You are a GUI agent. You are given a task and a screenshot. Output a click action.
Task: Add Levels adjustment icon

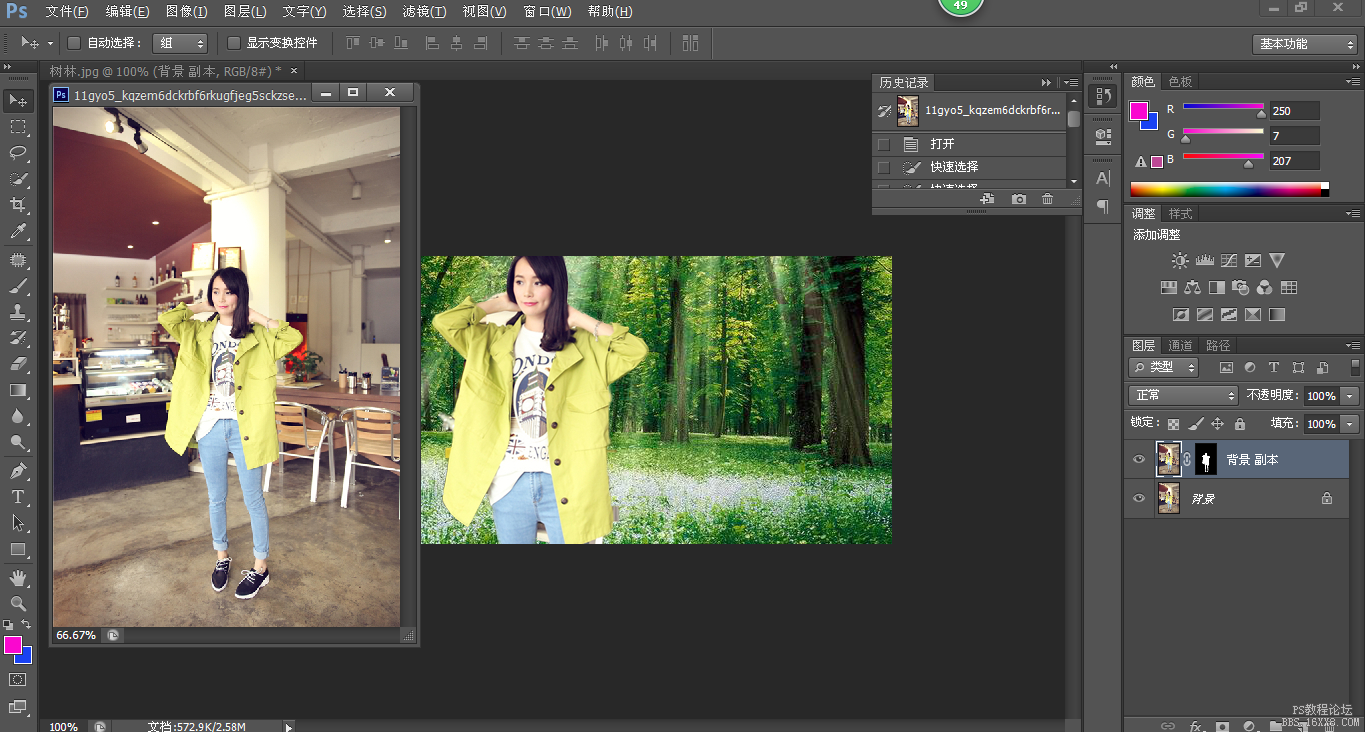pyautogui.click(x=1204, y=260)
